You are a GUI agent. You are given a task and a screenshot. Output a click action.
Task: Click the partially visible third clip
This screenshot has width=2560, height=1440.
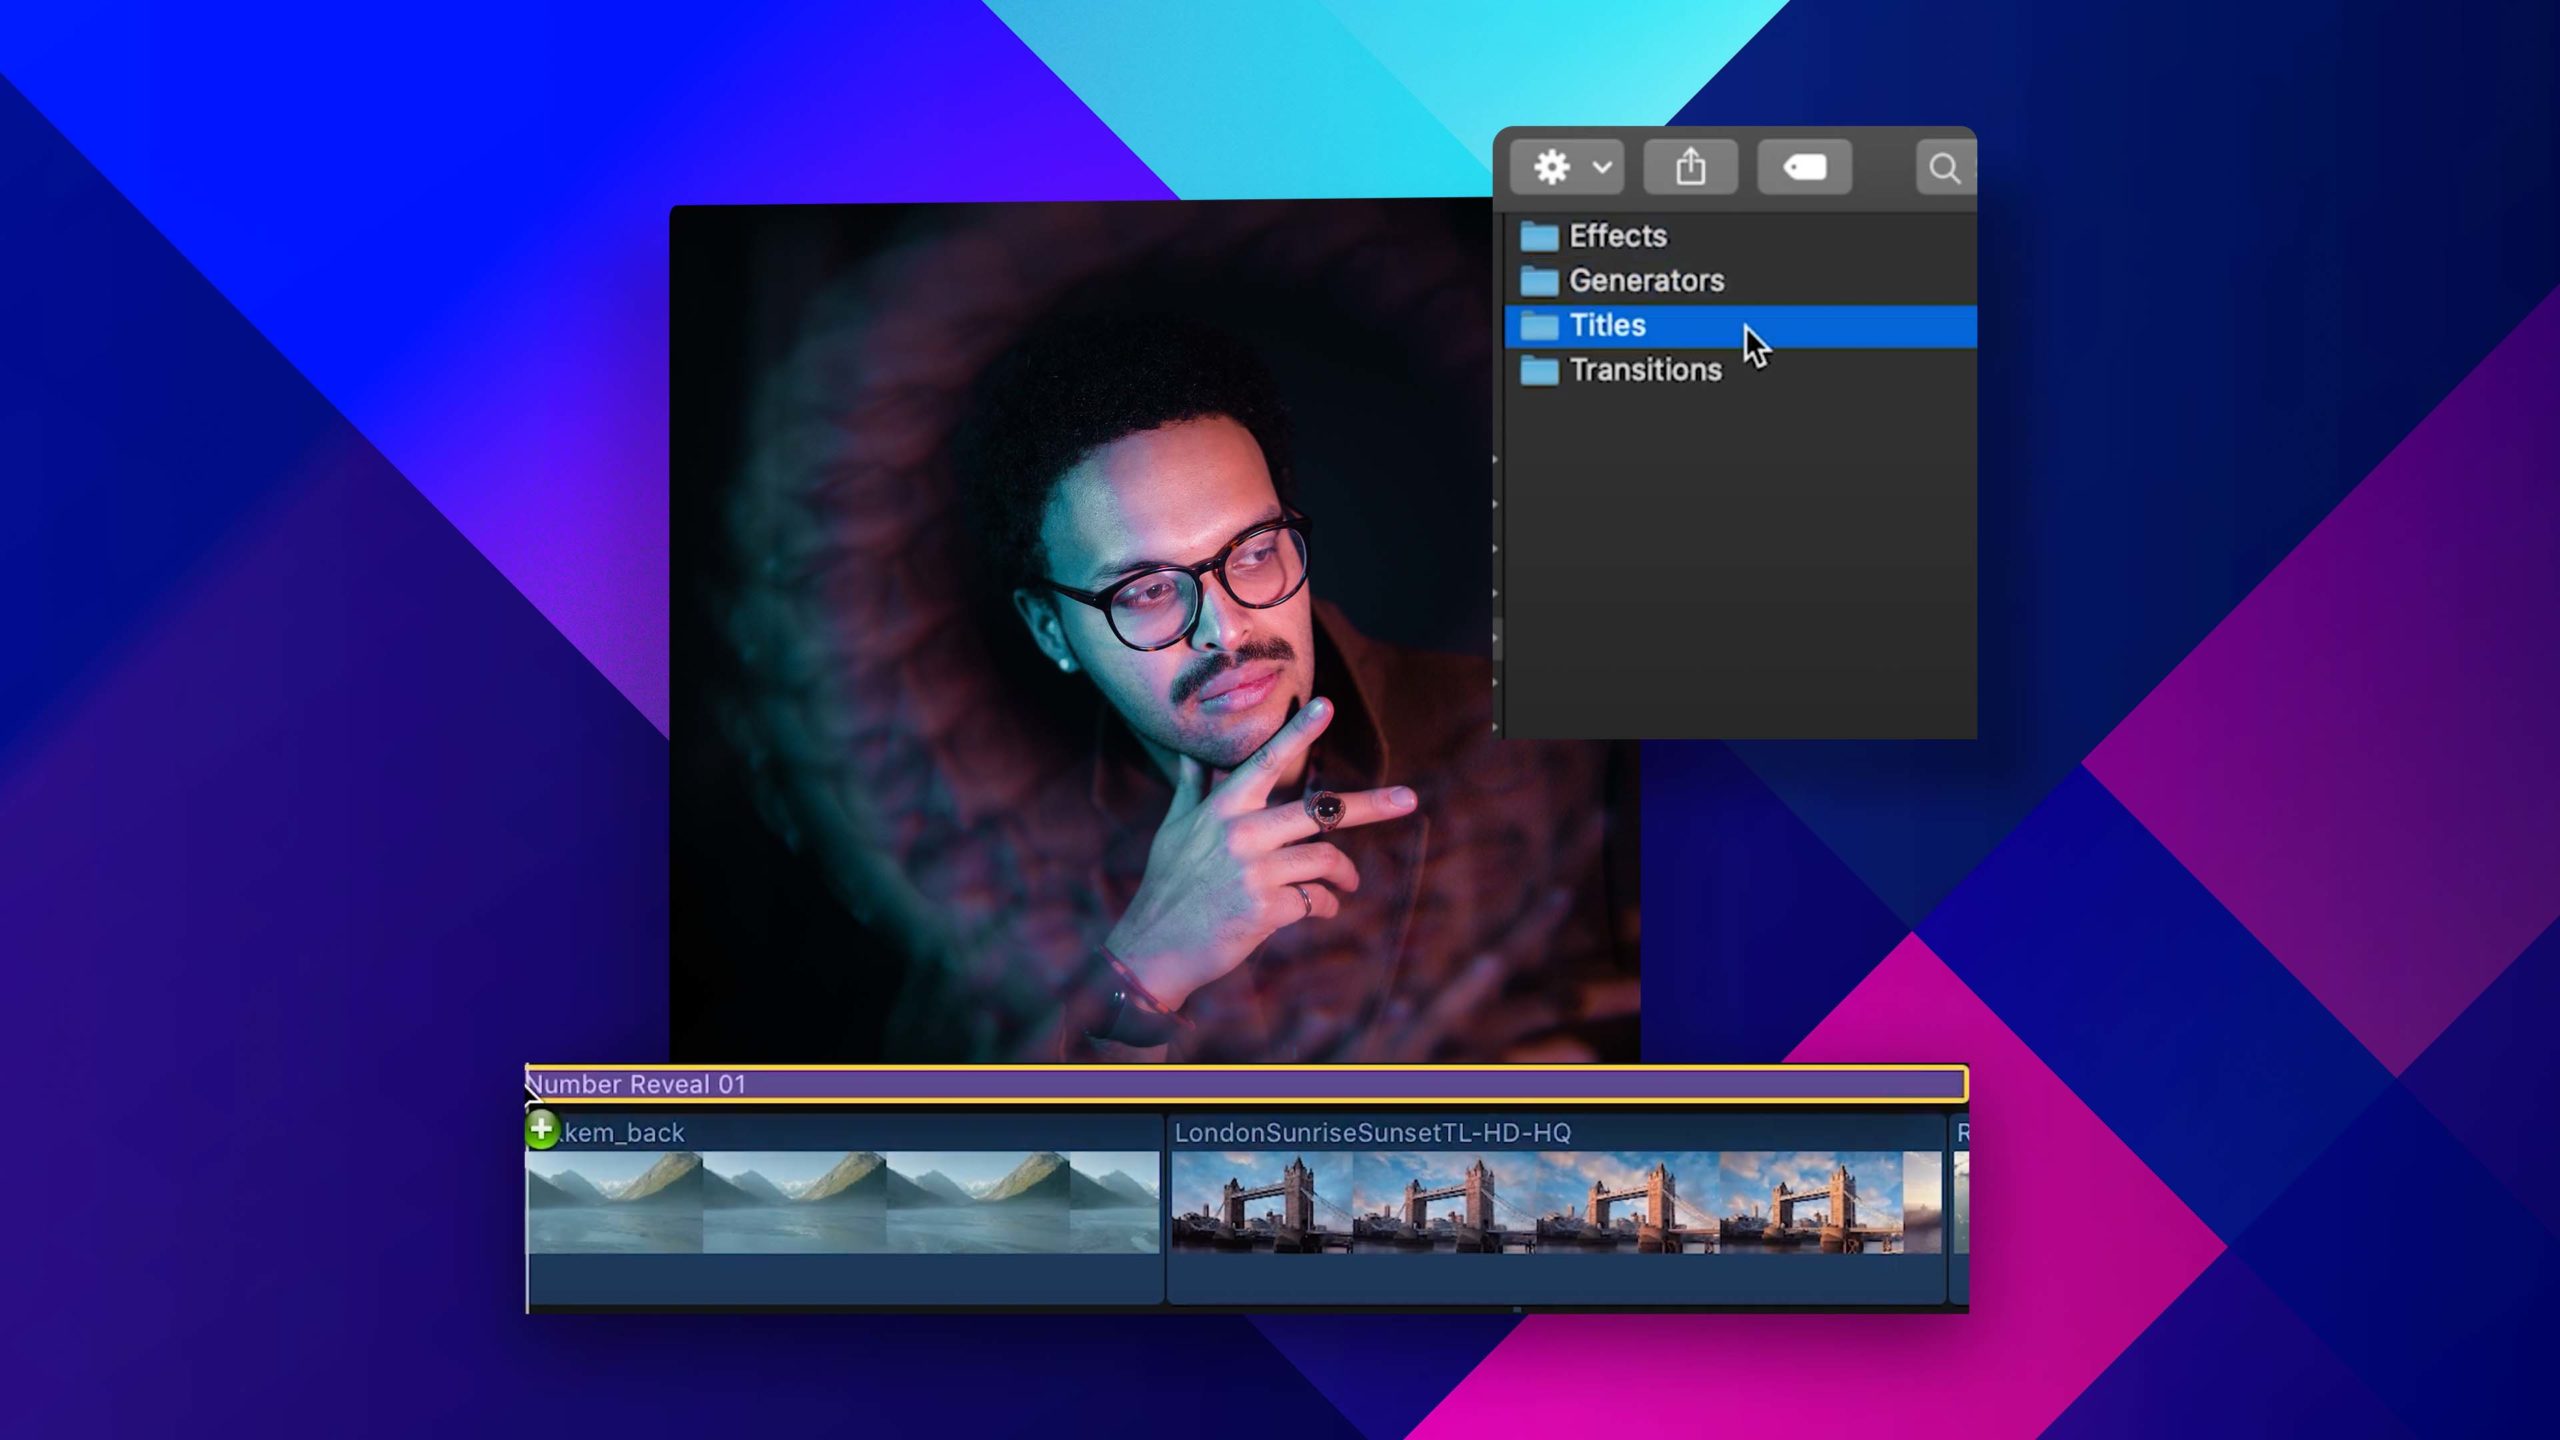pos(1961,1202)
